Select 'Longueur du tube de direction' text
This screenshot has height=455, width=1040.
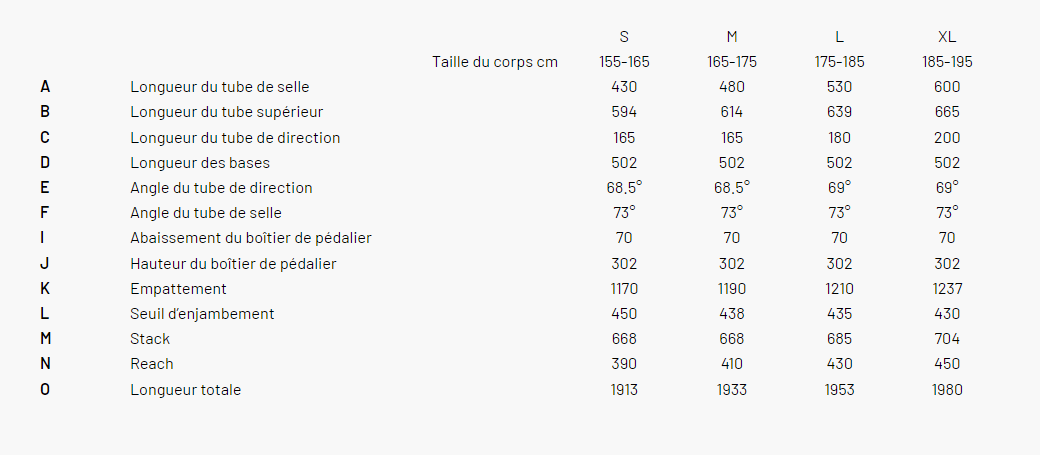coord(235,138)
